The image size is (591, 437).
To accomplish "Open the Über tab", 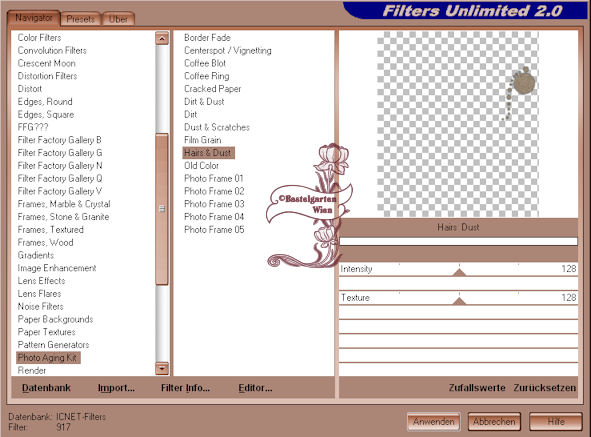I will [x=118, y=19].
